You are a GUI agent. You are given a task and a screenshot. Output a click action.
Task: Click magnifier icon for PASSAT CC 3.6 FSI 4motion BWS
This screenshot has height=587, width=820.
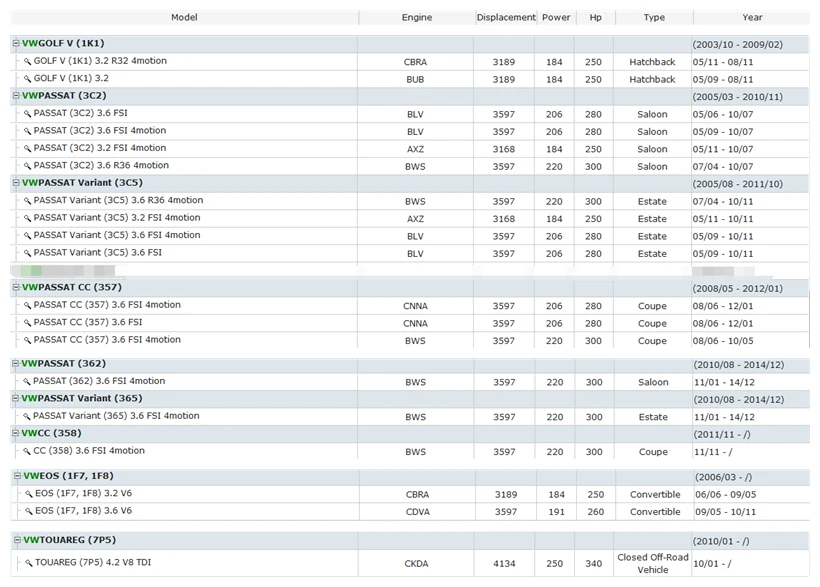[x=27, y=341]
